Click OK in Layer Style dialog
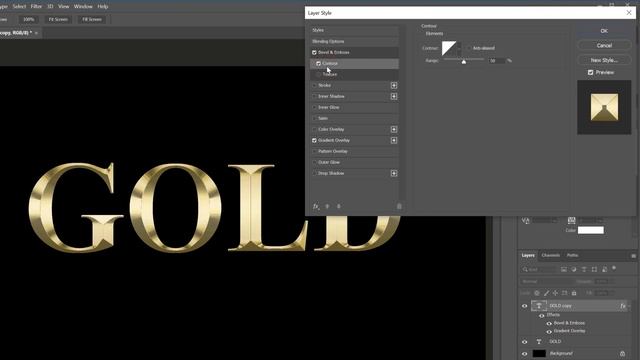The height and width of the screenshot is (360, 640). click(x=604, y=31)
